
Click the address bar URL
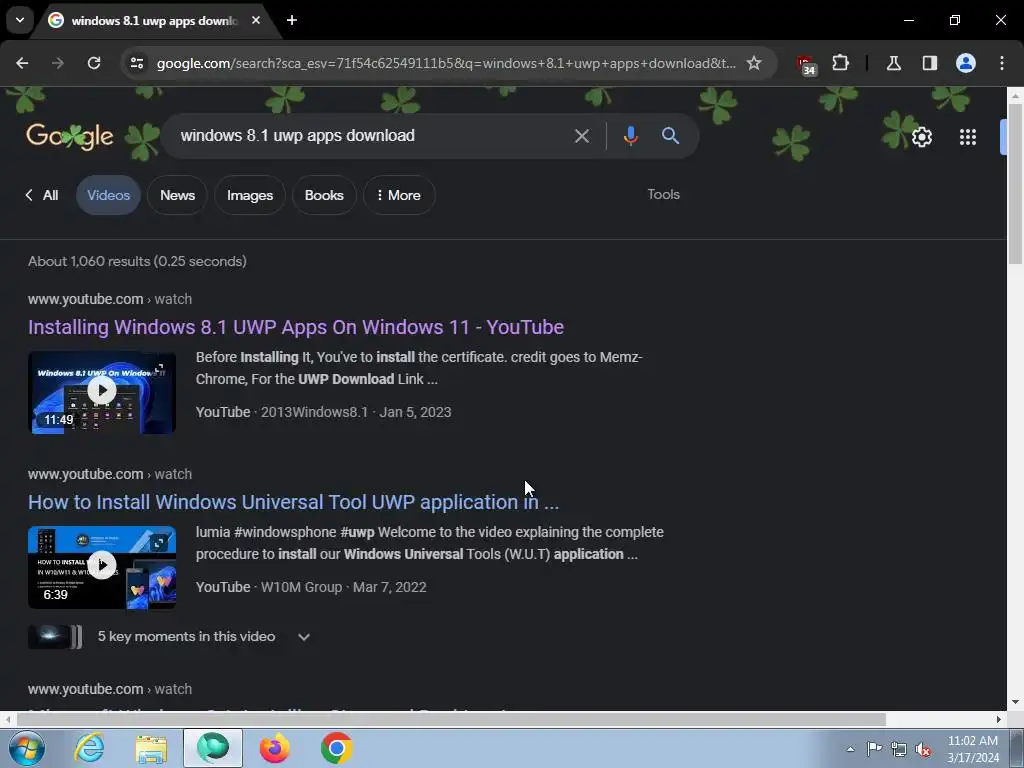coord(446,63)
